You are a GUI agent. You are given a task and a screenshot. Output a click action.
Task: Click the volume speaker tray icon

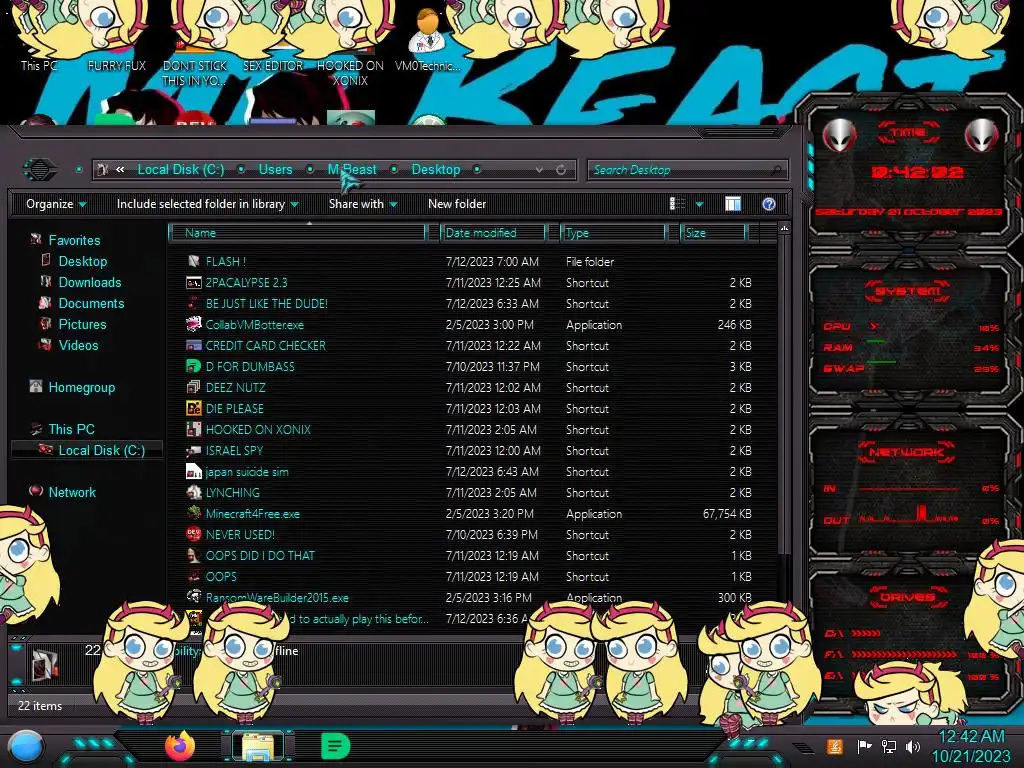(913, 746)
